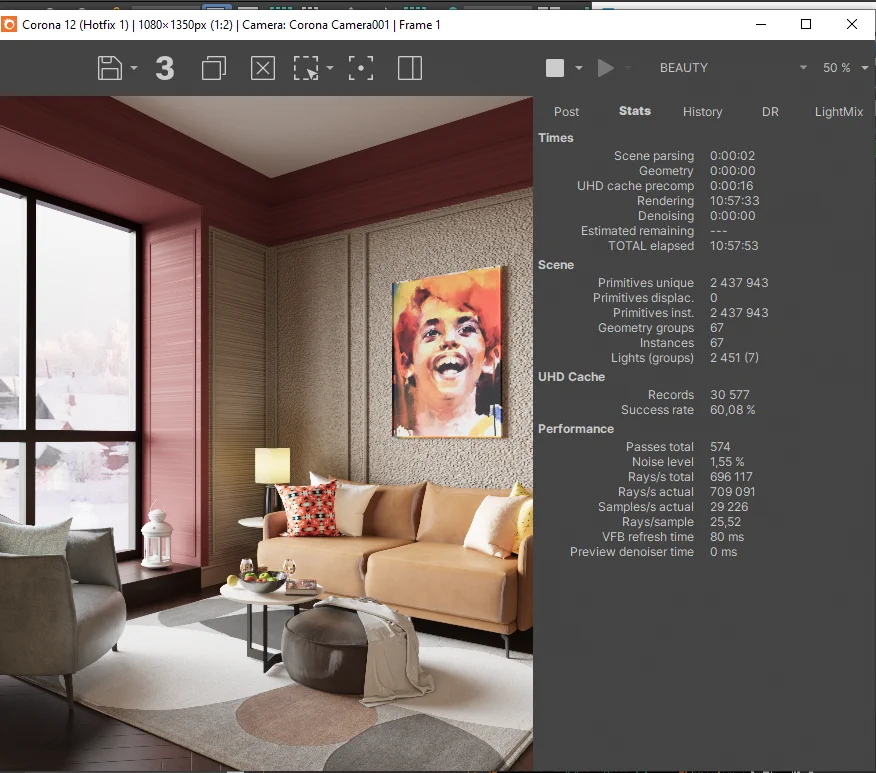
Task: Click the Pick focus point icon
Action: click(361, 68)
